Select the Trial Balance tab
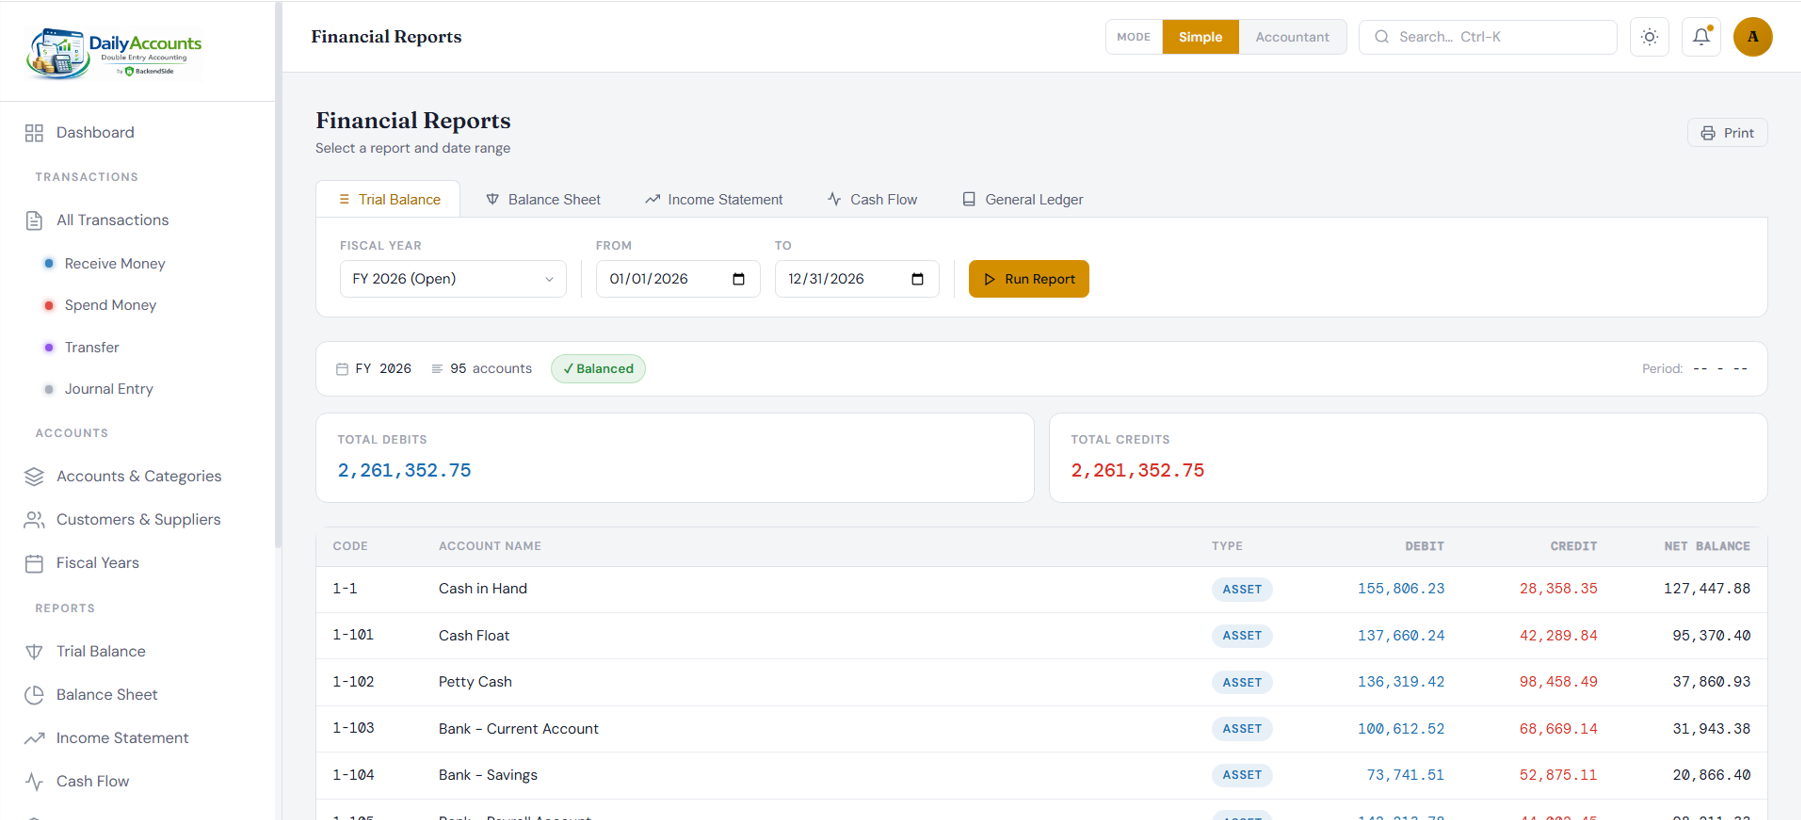This screenshot has height=820, width=1801. pyautogui.click(x=388, y=199)
